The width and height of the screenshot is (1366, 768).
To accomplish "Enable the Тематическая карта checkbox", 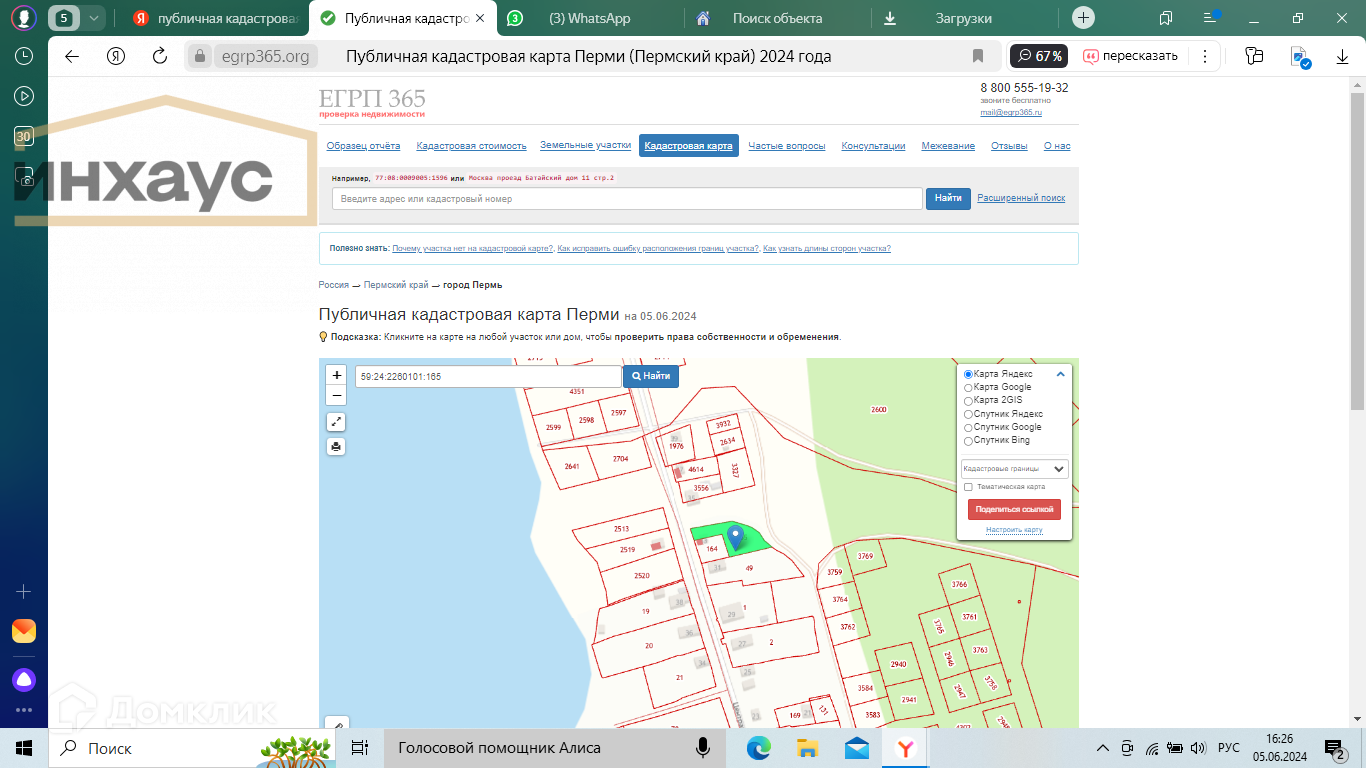I will pyautogui.click(x=968, y=487).
